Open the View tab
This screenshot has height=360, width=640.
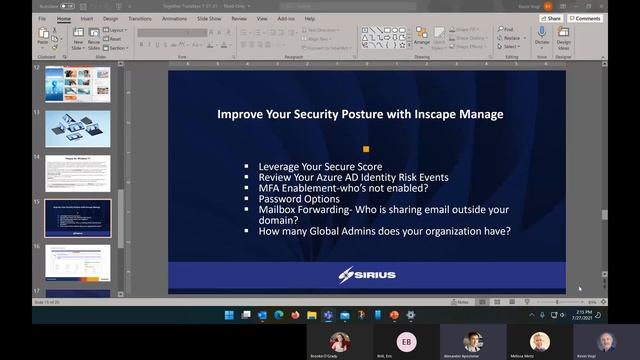pyautogui.click(x=262, y=19)
